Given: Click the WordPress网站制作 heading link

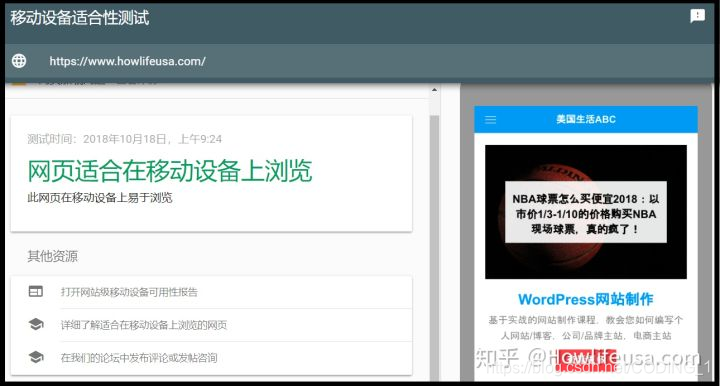Looking at the screenshot, I should point(586,299).
